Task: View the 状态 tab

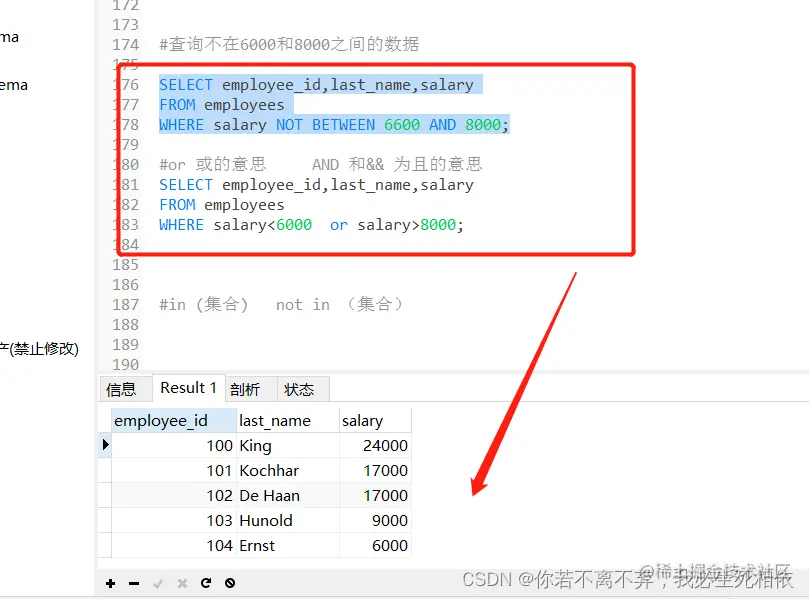Action: point(302,388)
